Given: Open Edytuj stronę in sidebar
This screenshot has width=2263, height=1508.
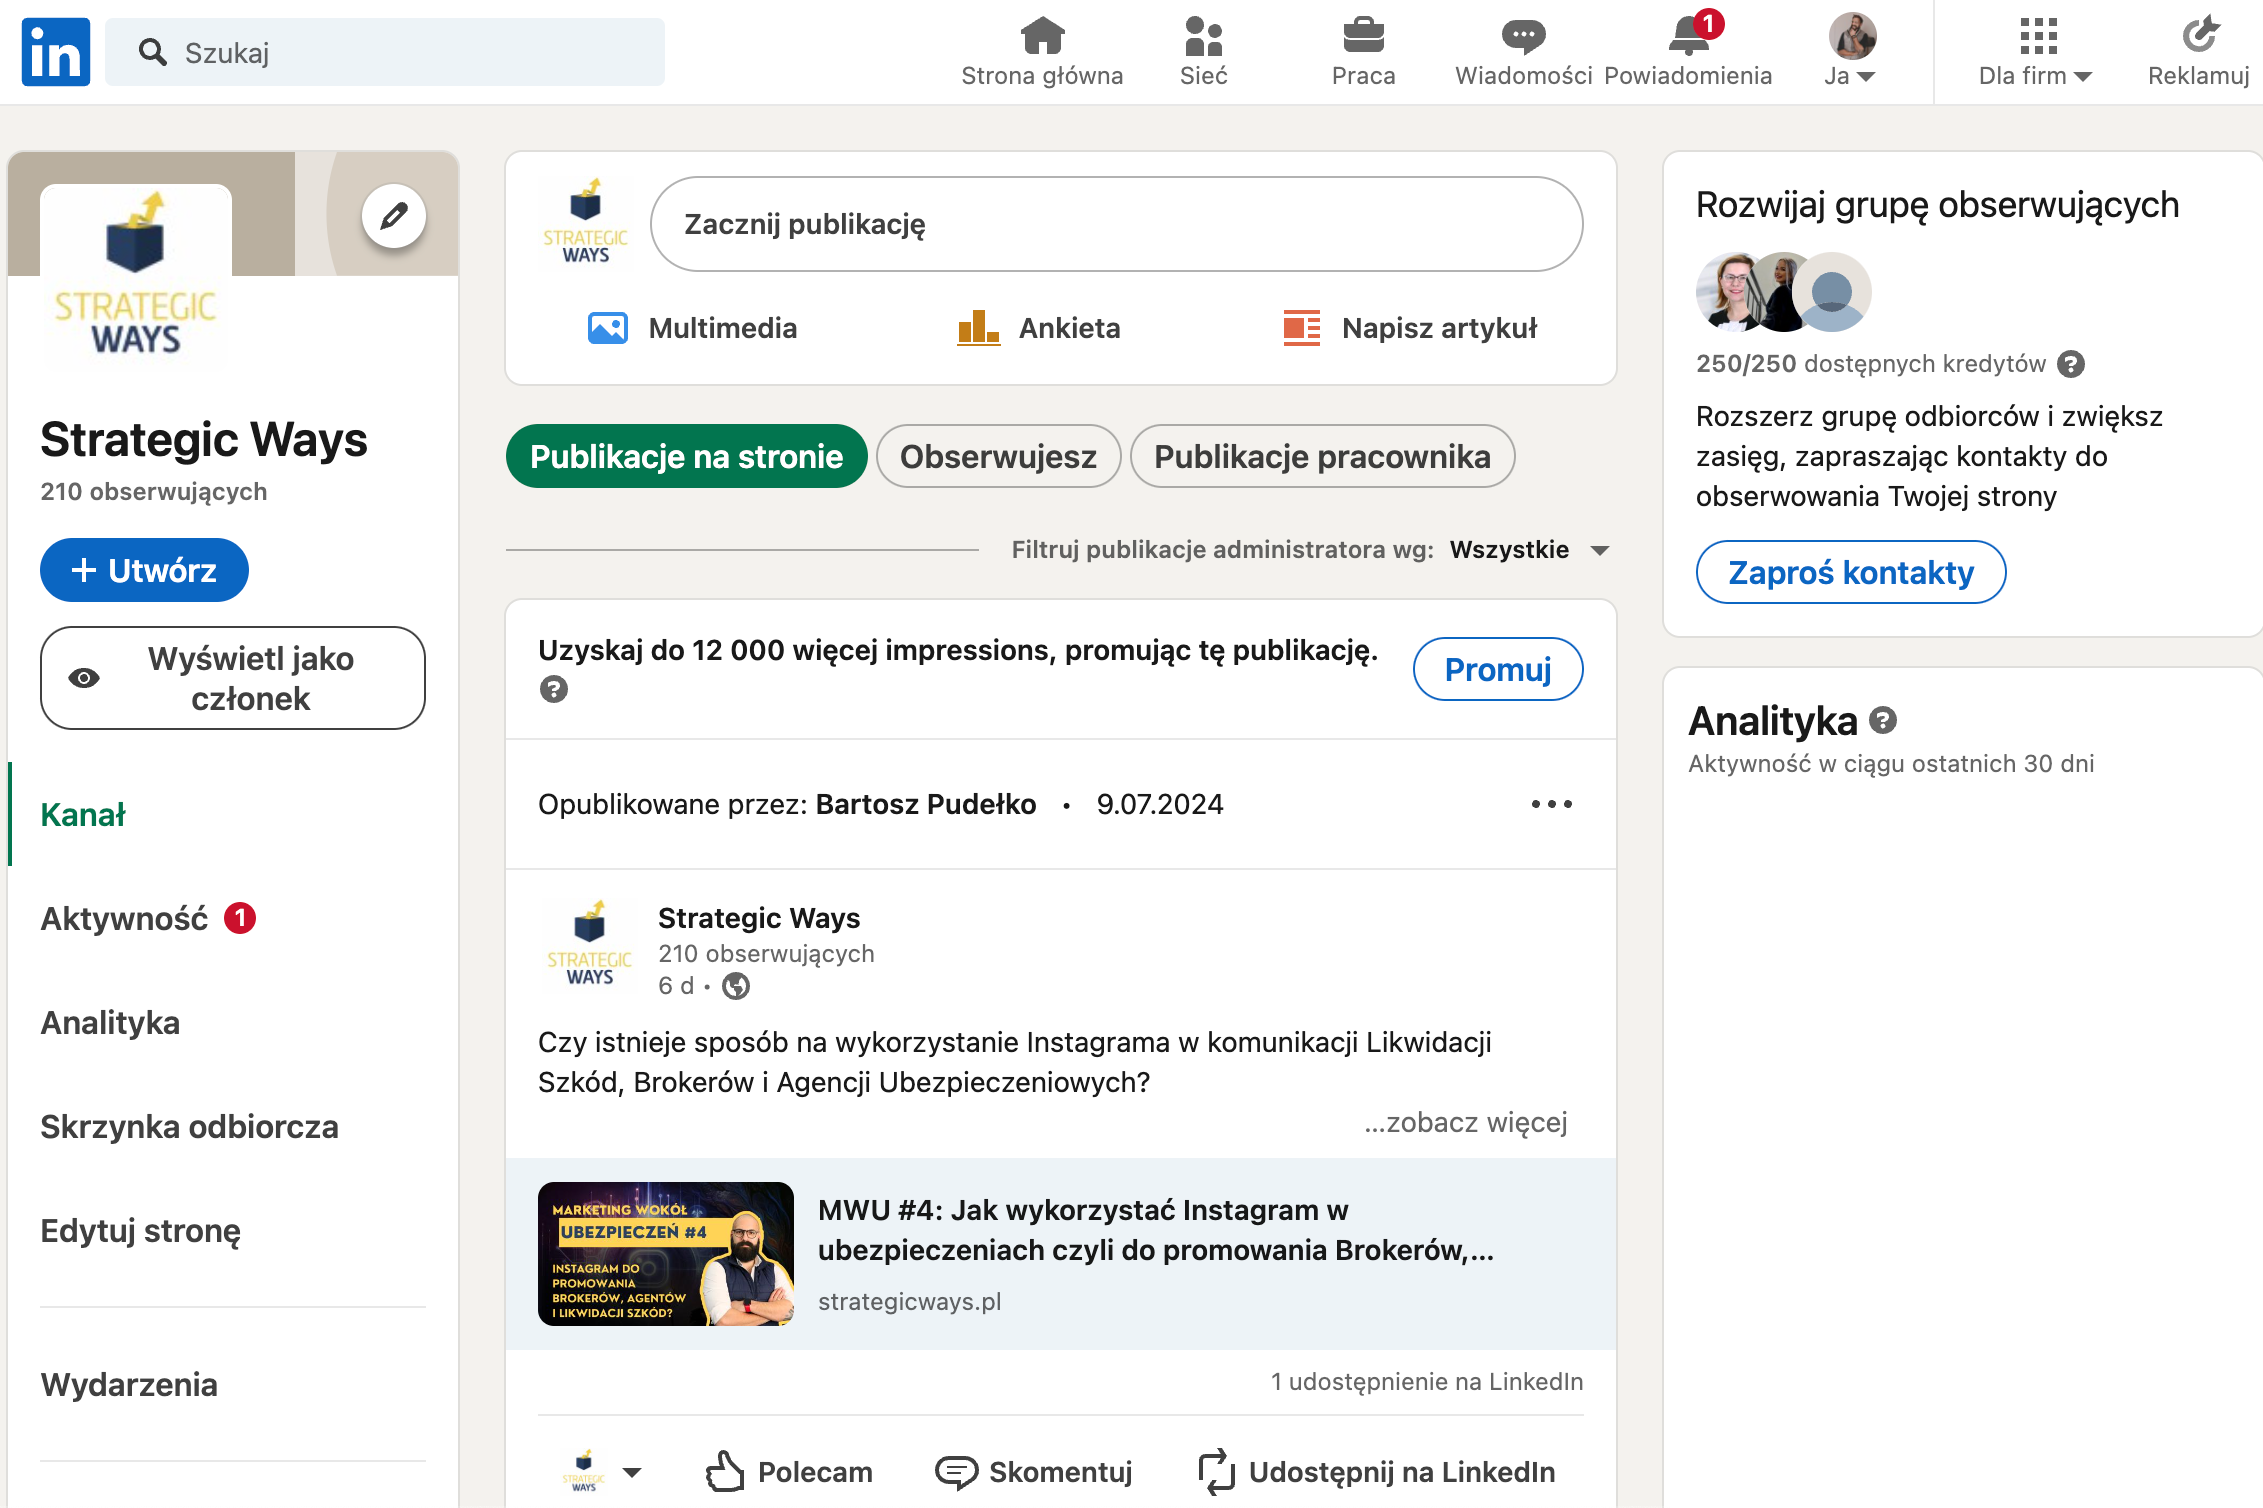Looking at the screenshot, I should tap(140, 1230).
